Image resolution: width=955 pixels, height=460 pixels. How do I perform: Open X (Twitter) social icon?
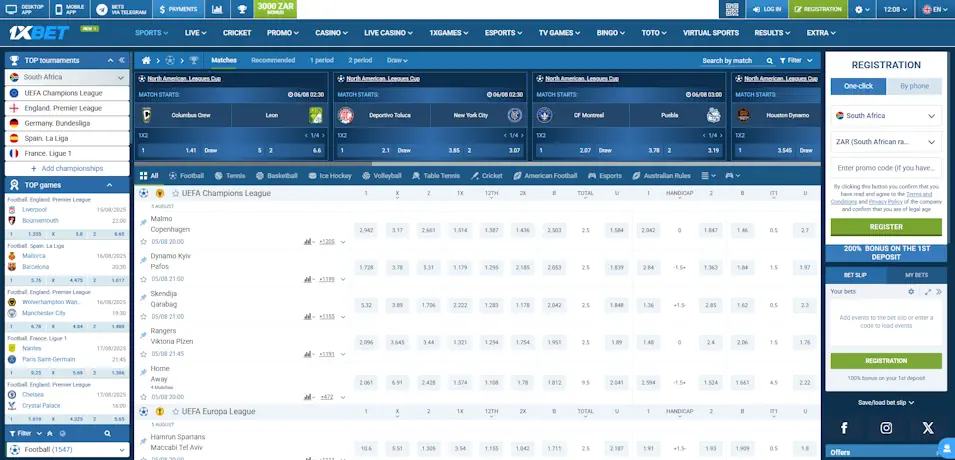[x=928, y=428]
